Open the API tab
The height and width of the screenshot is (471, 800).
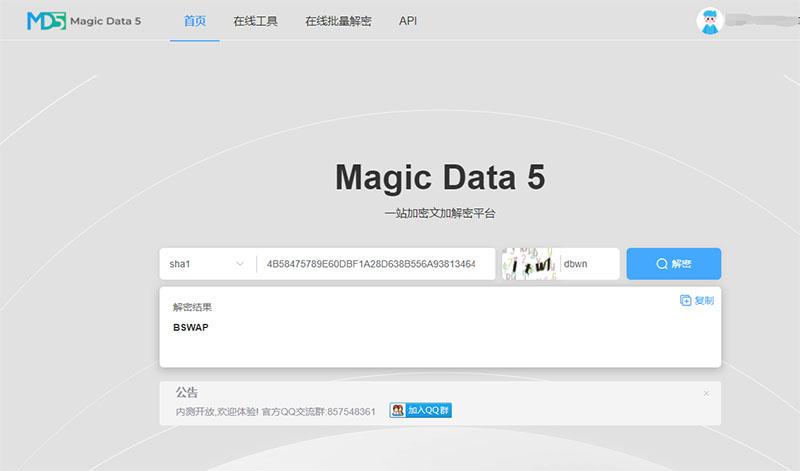tap(408, 21)
